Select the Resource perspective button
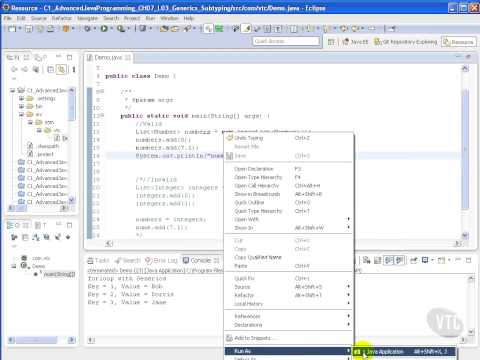The height and width of the screenshot is (360, 480). [x=458, y=42]
